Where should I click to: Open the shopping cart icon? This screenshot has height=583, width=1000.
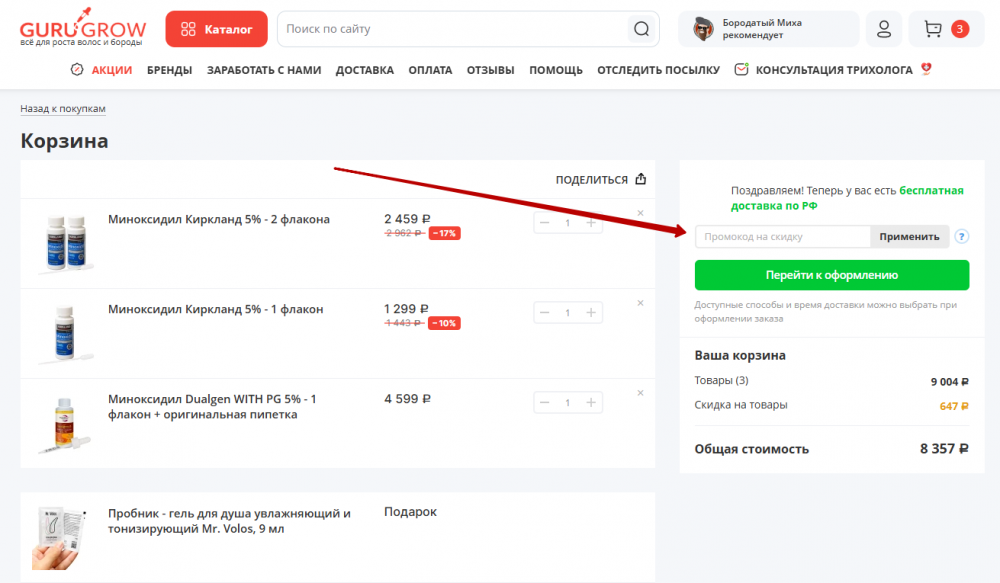pyautogui.click(x=933, y=29)
